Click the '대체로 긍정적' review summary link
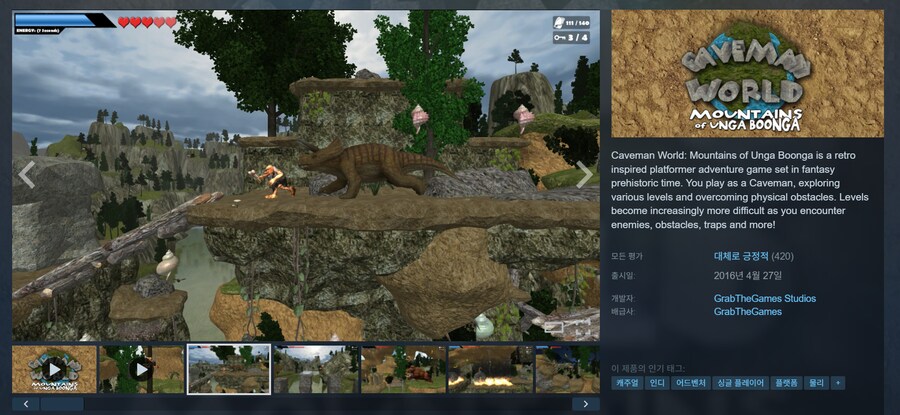 (x=734, y=256)
